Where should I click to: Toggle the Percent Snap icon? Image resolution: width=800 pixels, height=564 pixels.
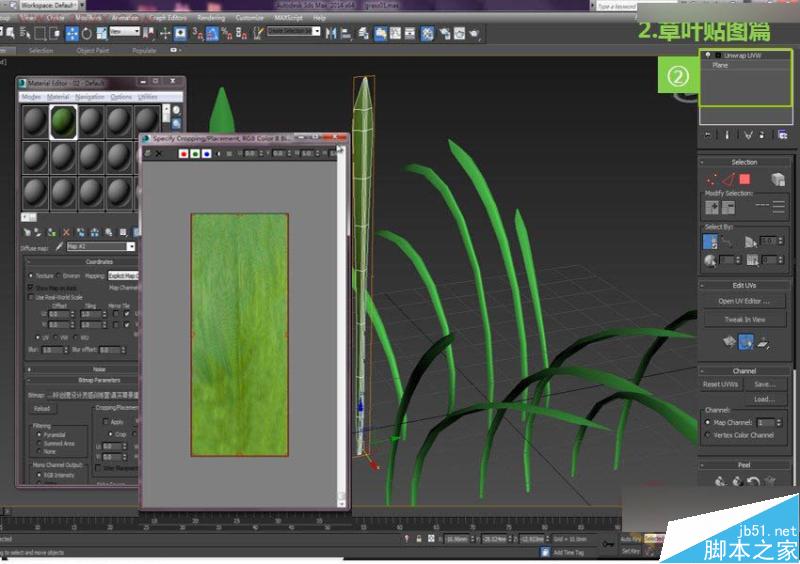(227, 34)
